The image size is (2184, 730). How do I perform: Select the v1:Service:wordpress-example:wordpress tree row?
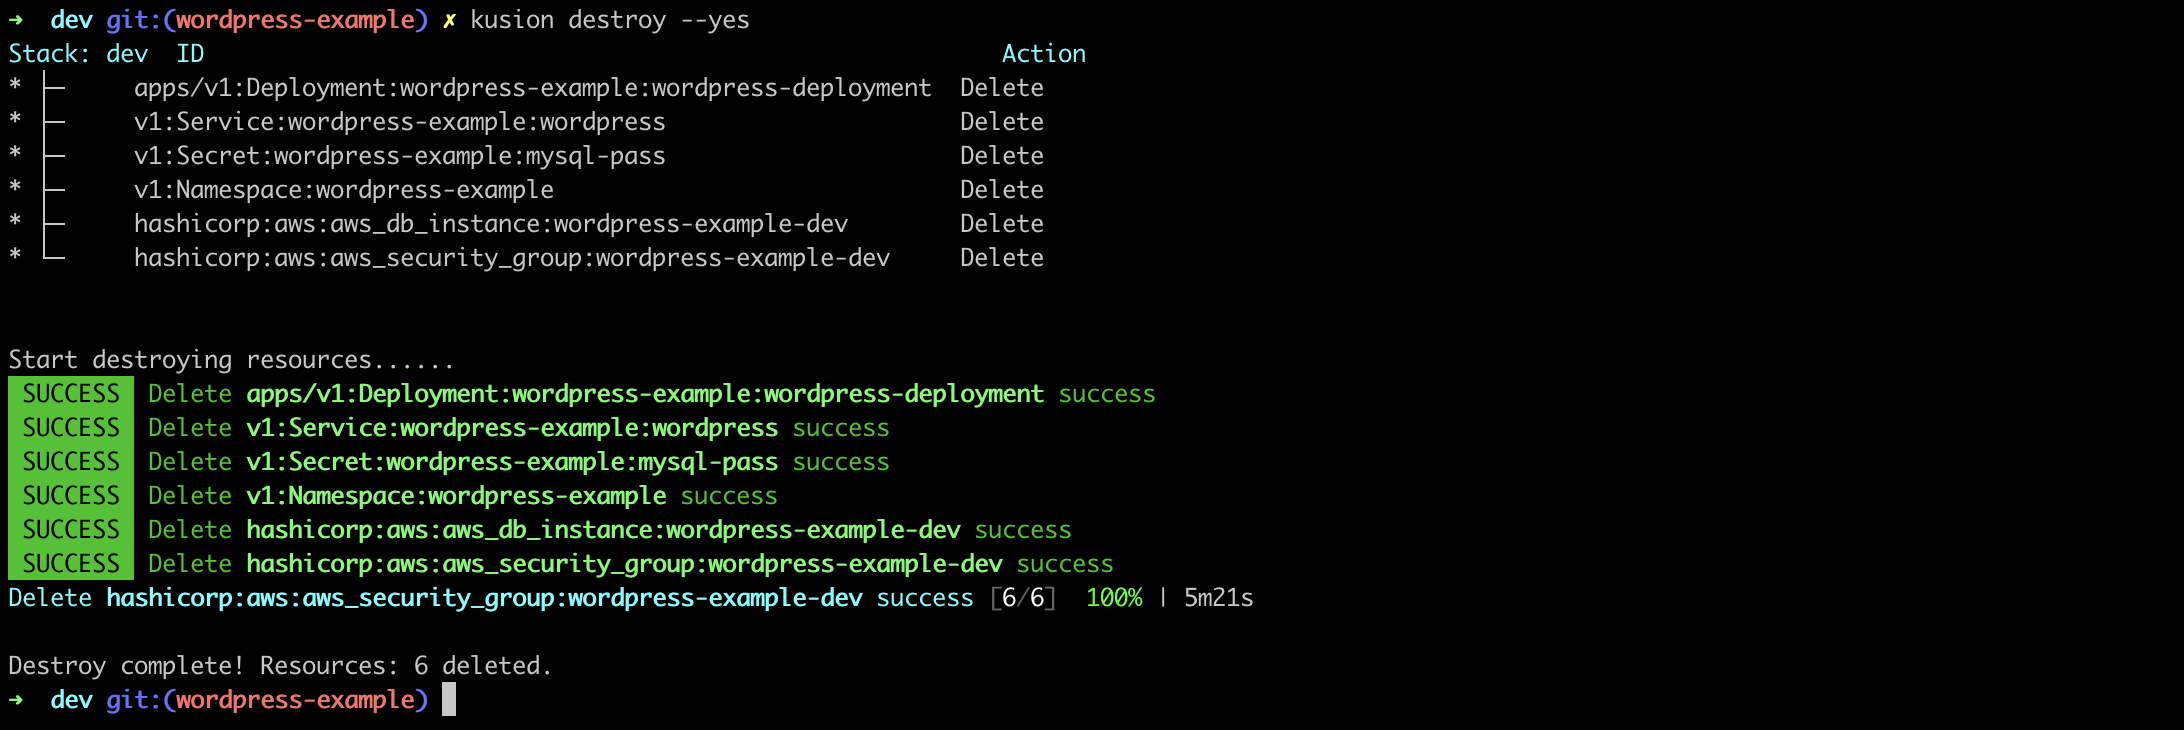click(x=399, y=122)
